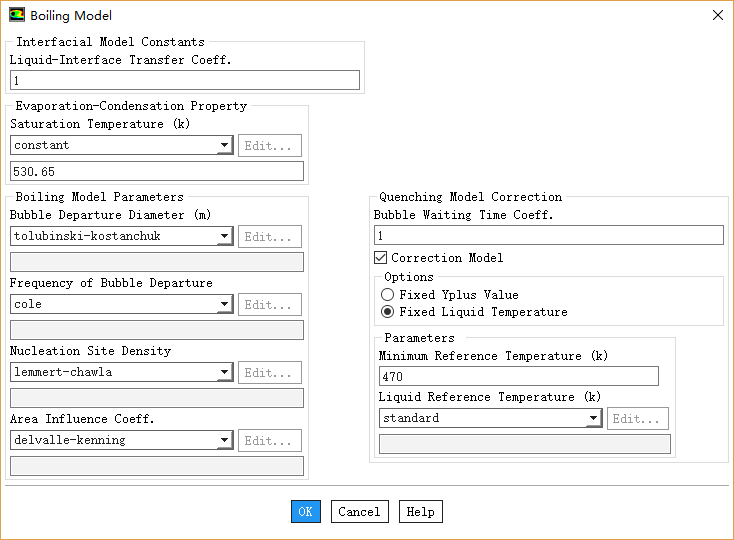Click the Saturation Temperature value field 530.65
This screenshot has width=734, height=540.
point(157,172)
